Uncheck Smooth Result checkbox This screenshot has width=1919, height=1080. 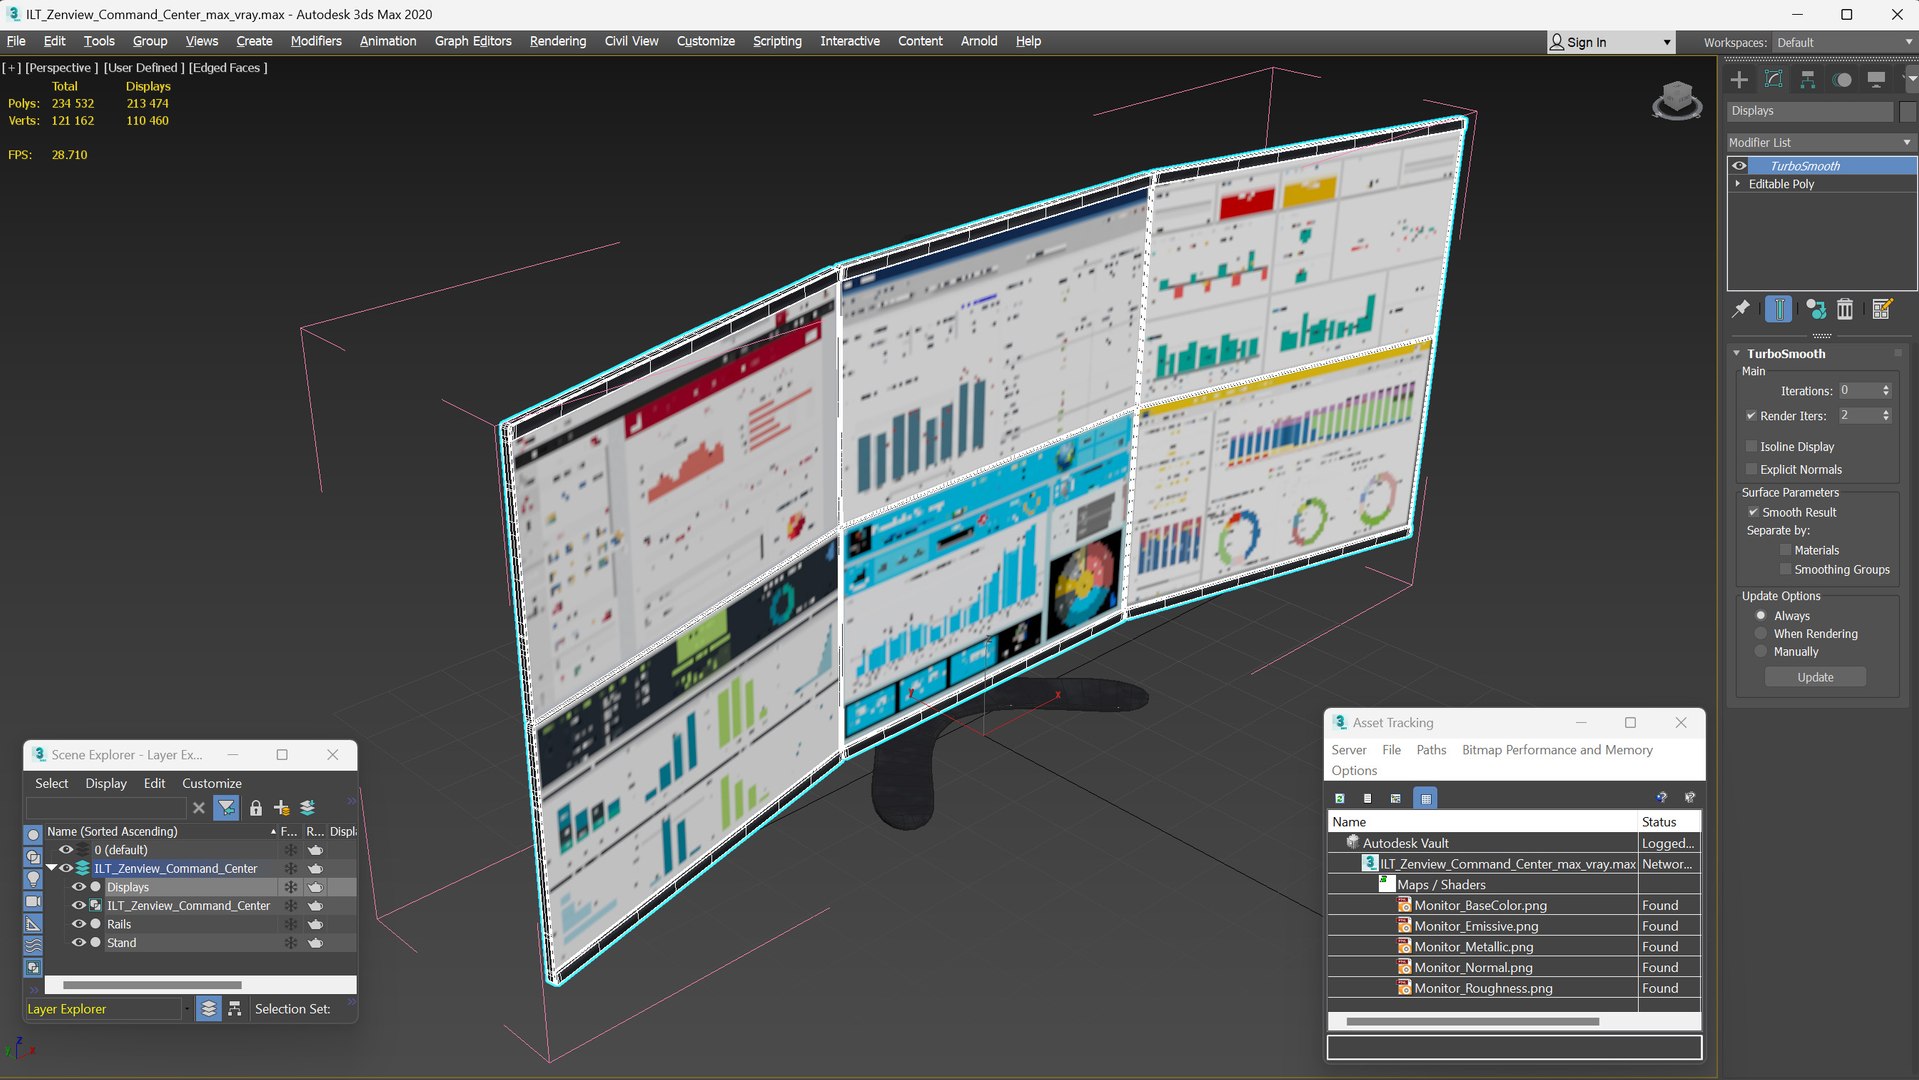click(x=1753, y=512)
